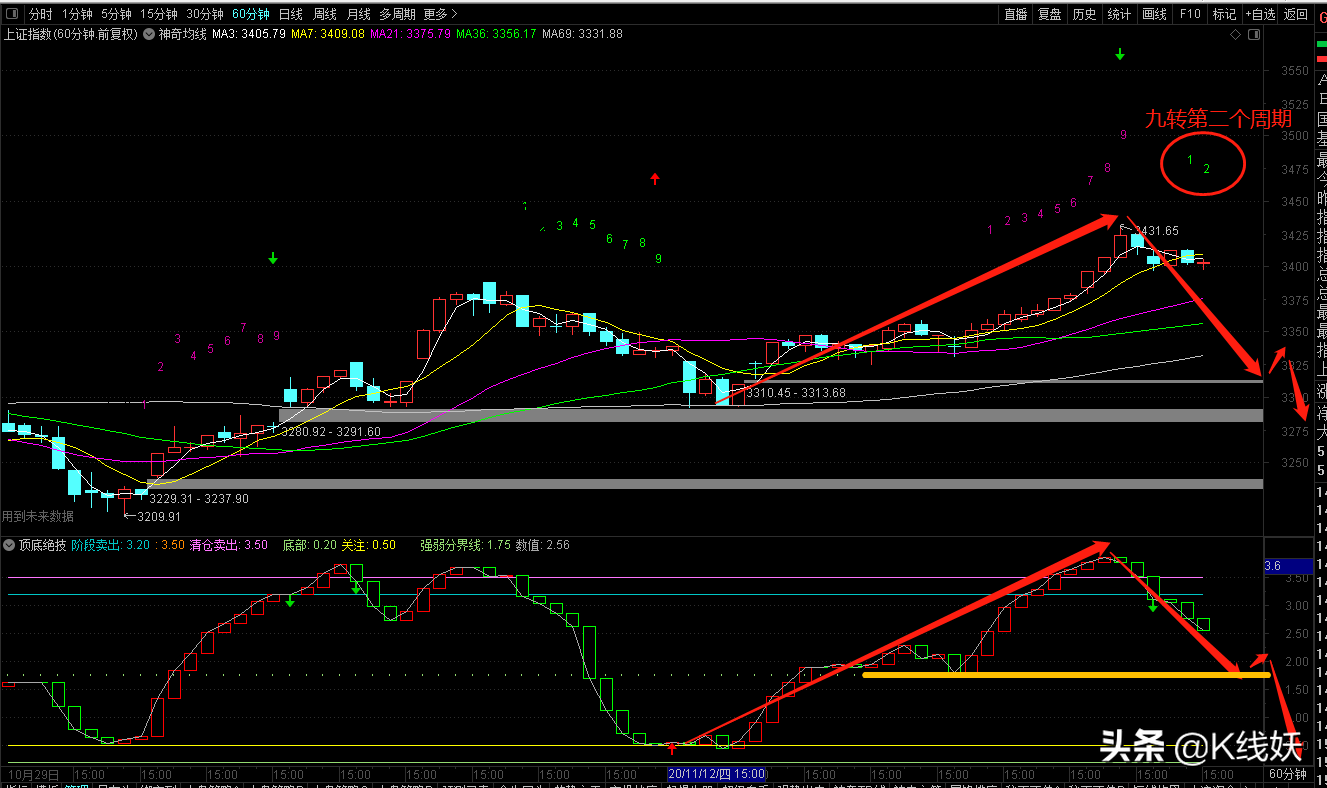Open the F10 company information

pos(1190,14)
